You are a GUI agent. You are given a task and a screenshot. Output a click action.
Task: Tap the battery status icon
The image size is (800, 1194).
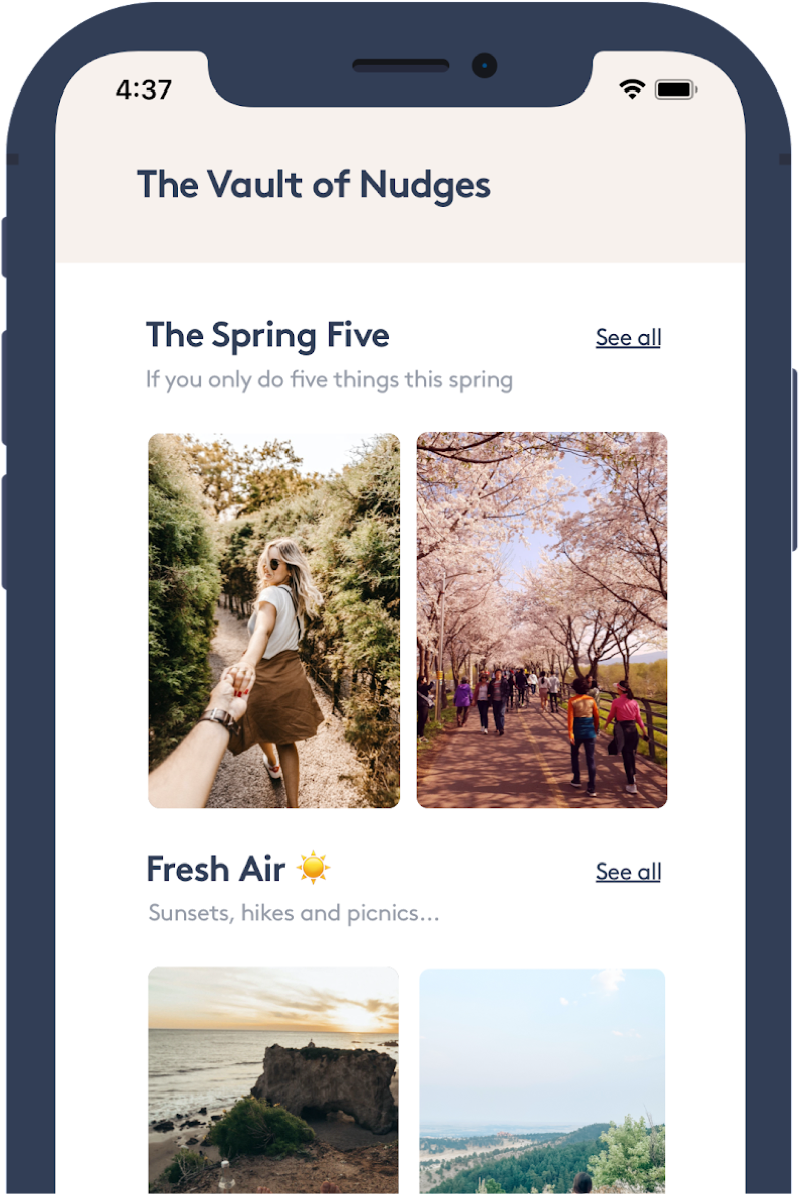pos(676,89)
